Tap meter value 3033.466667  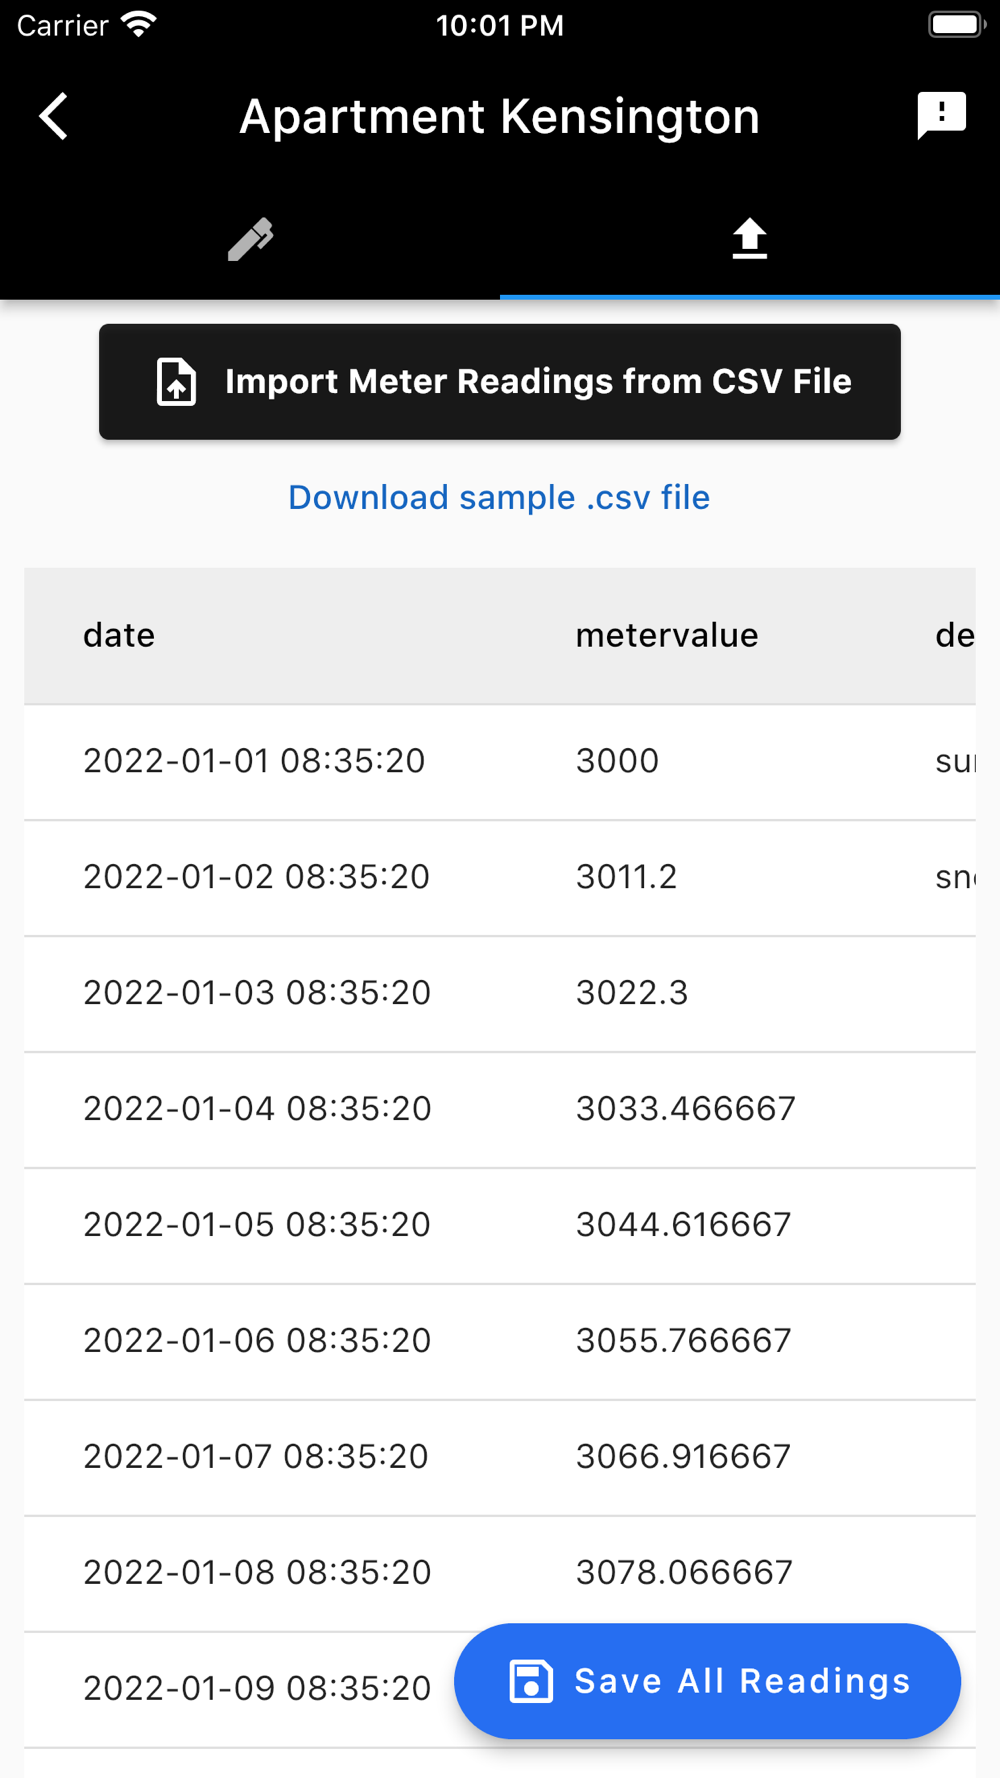[x=686, y=1109]
